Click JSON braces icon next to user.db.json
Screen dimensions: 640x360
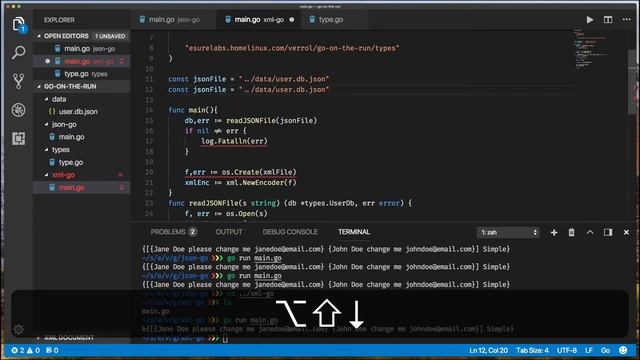click(x=52, y=111)
